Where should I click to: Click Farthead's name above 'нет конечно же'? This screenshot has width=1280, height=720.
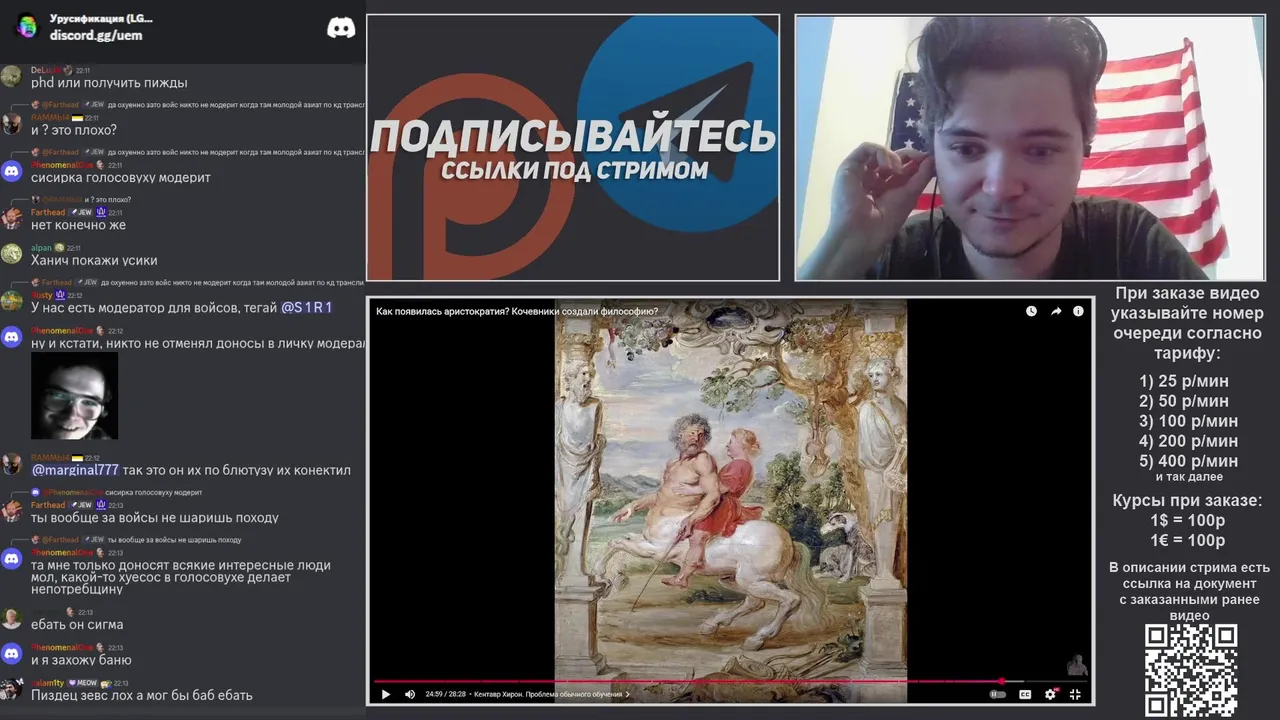pos(48,212)
